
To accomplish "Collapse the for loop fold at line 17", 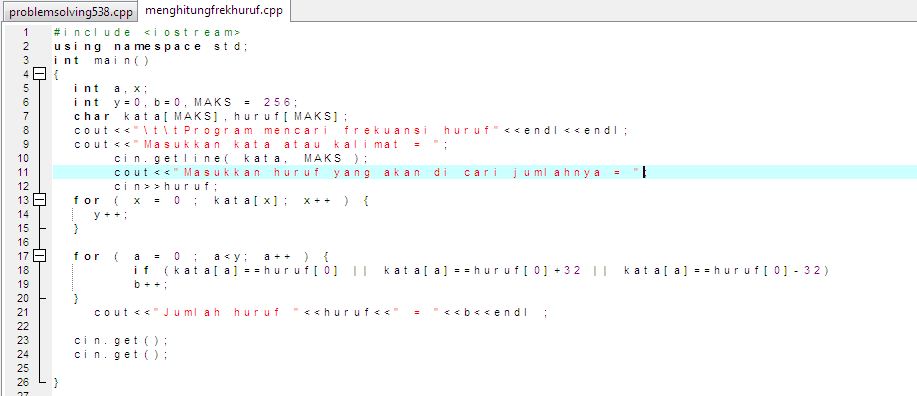I will (x=39, y=256).
